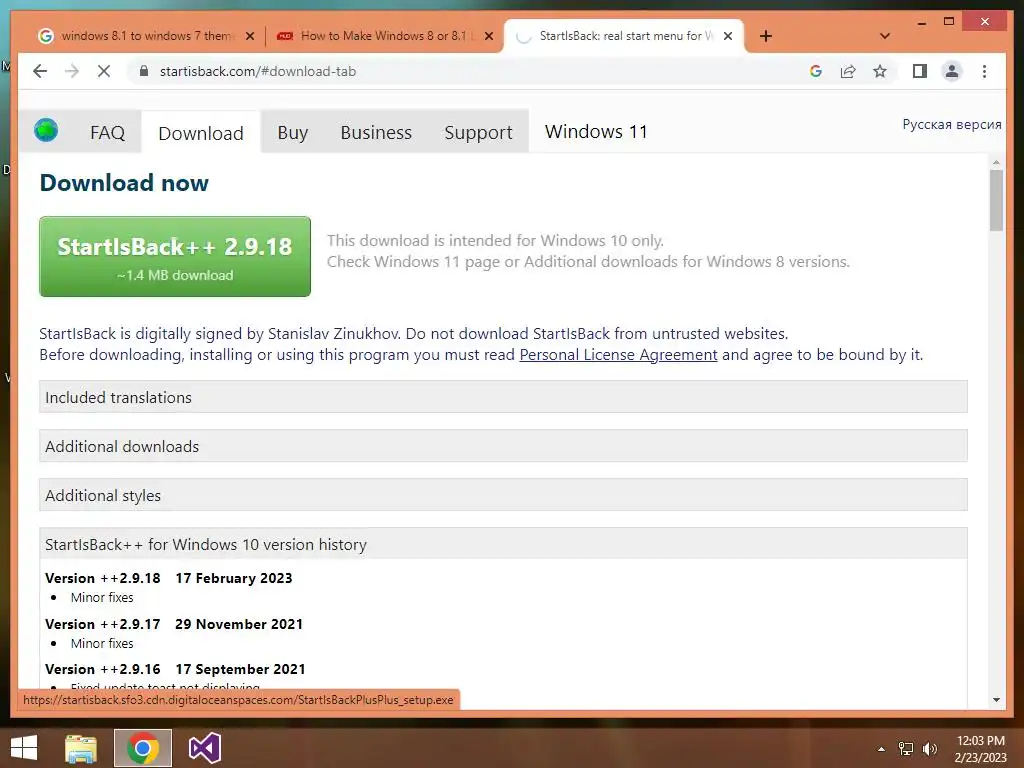Click Chrome icon in taskbar
The height and width of the screenshot is (768, 1024).
(143, 748)
